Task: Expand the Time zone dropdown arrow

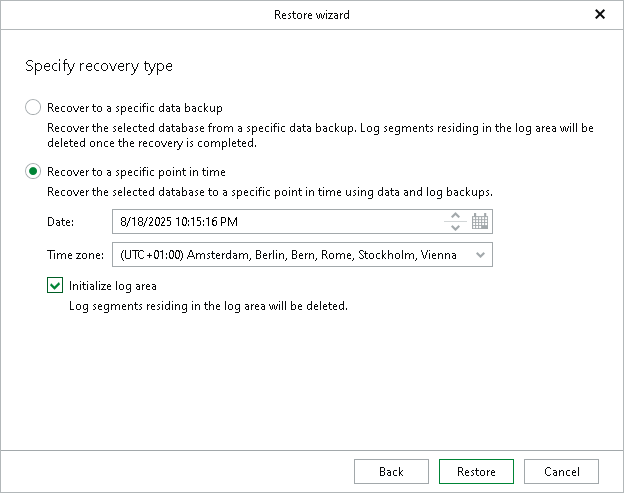Action: click(481, 255)
